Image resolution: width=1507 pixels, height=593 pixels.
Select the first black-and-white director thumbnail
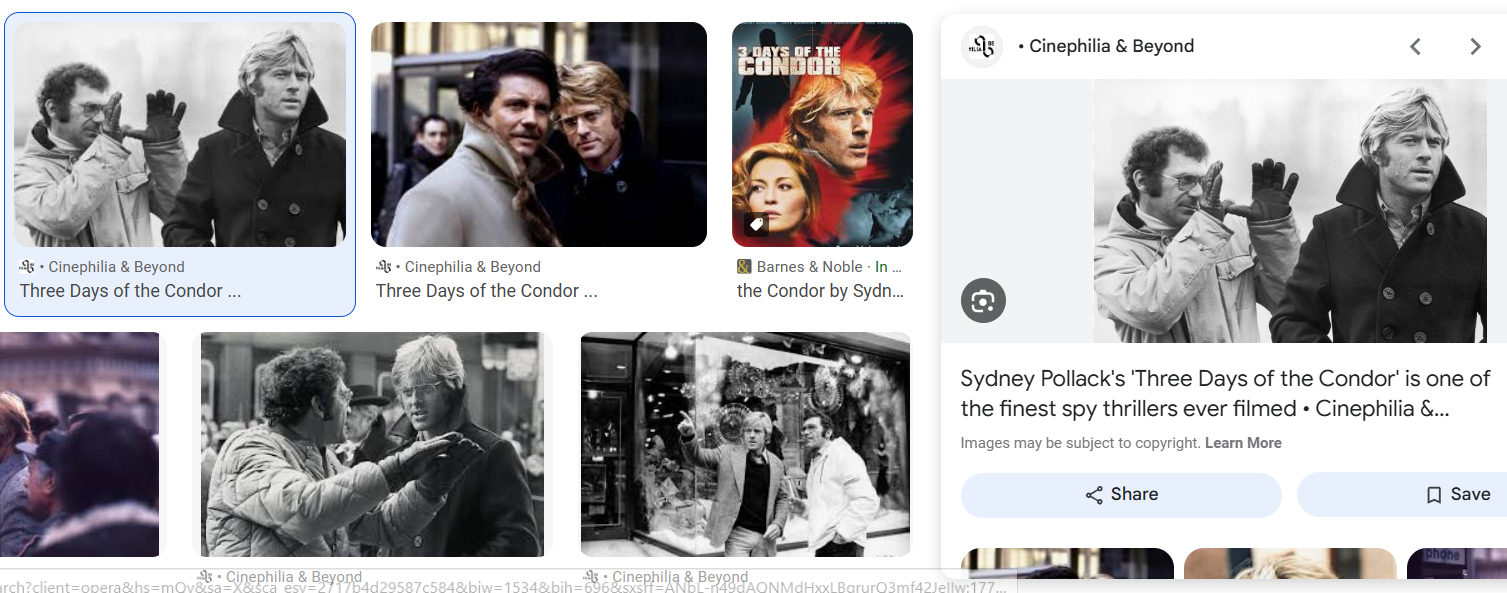[180, 134]
